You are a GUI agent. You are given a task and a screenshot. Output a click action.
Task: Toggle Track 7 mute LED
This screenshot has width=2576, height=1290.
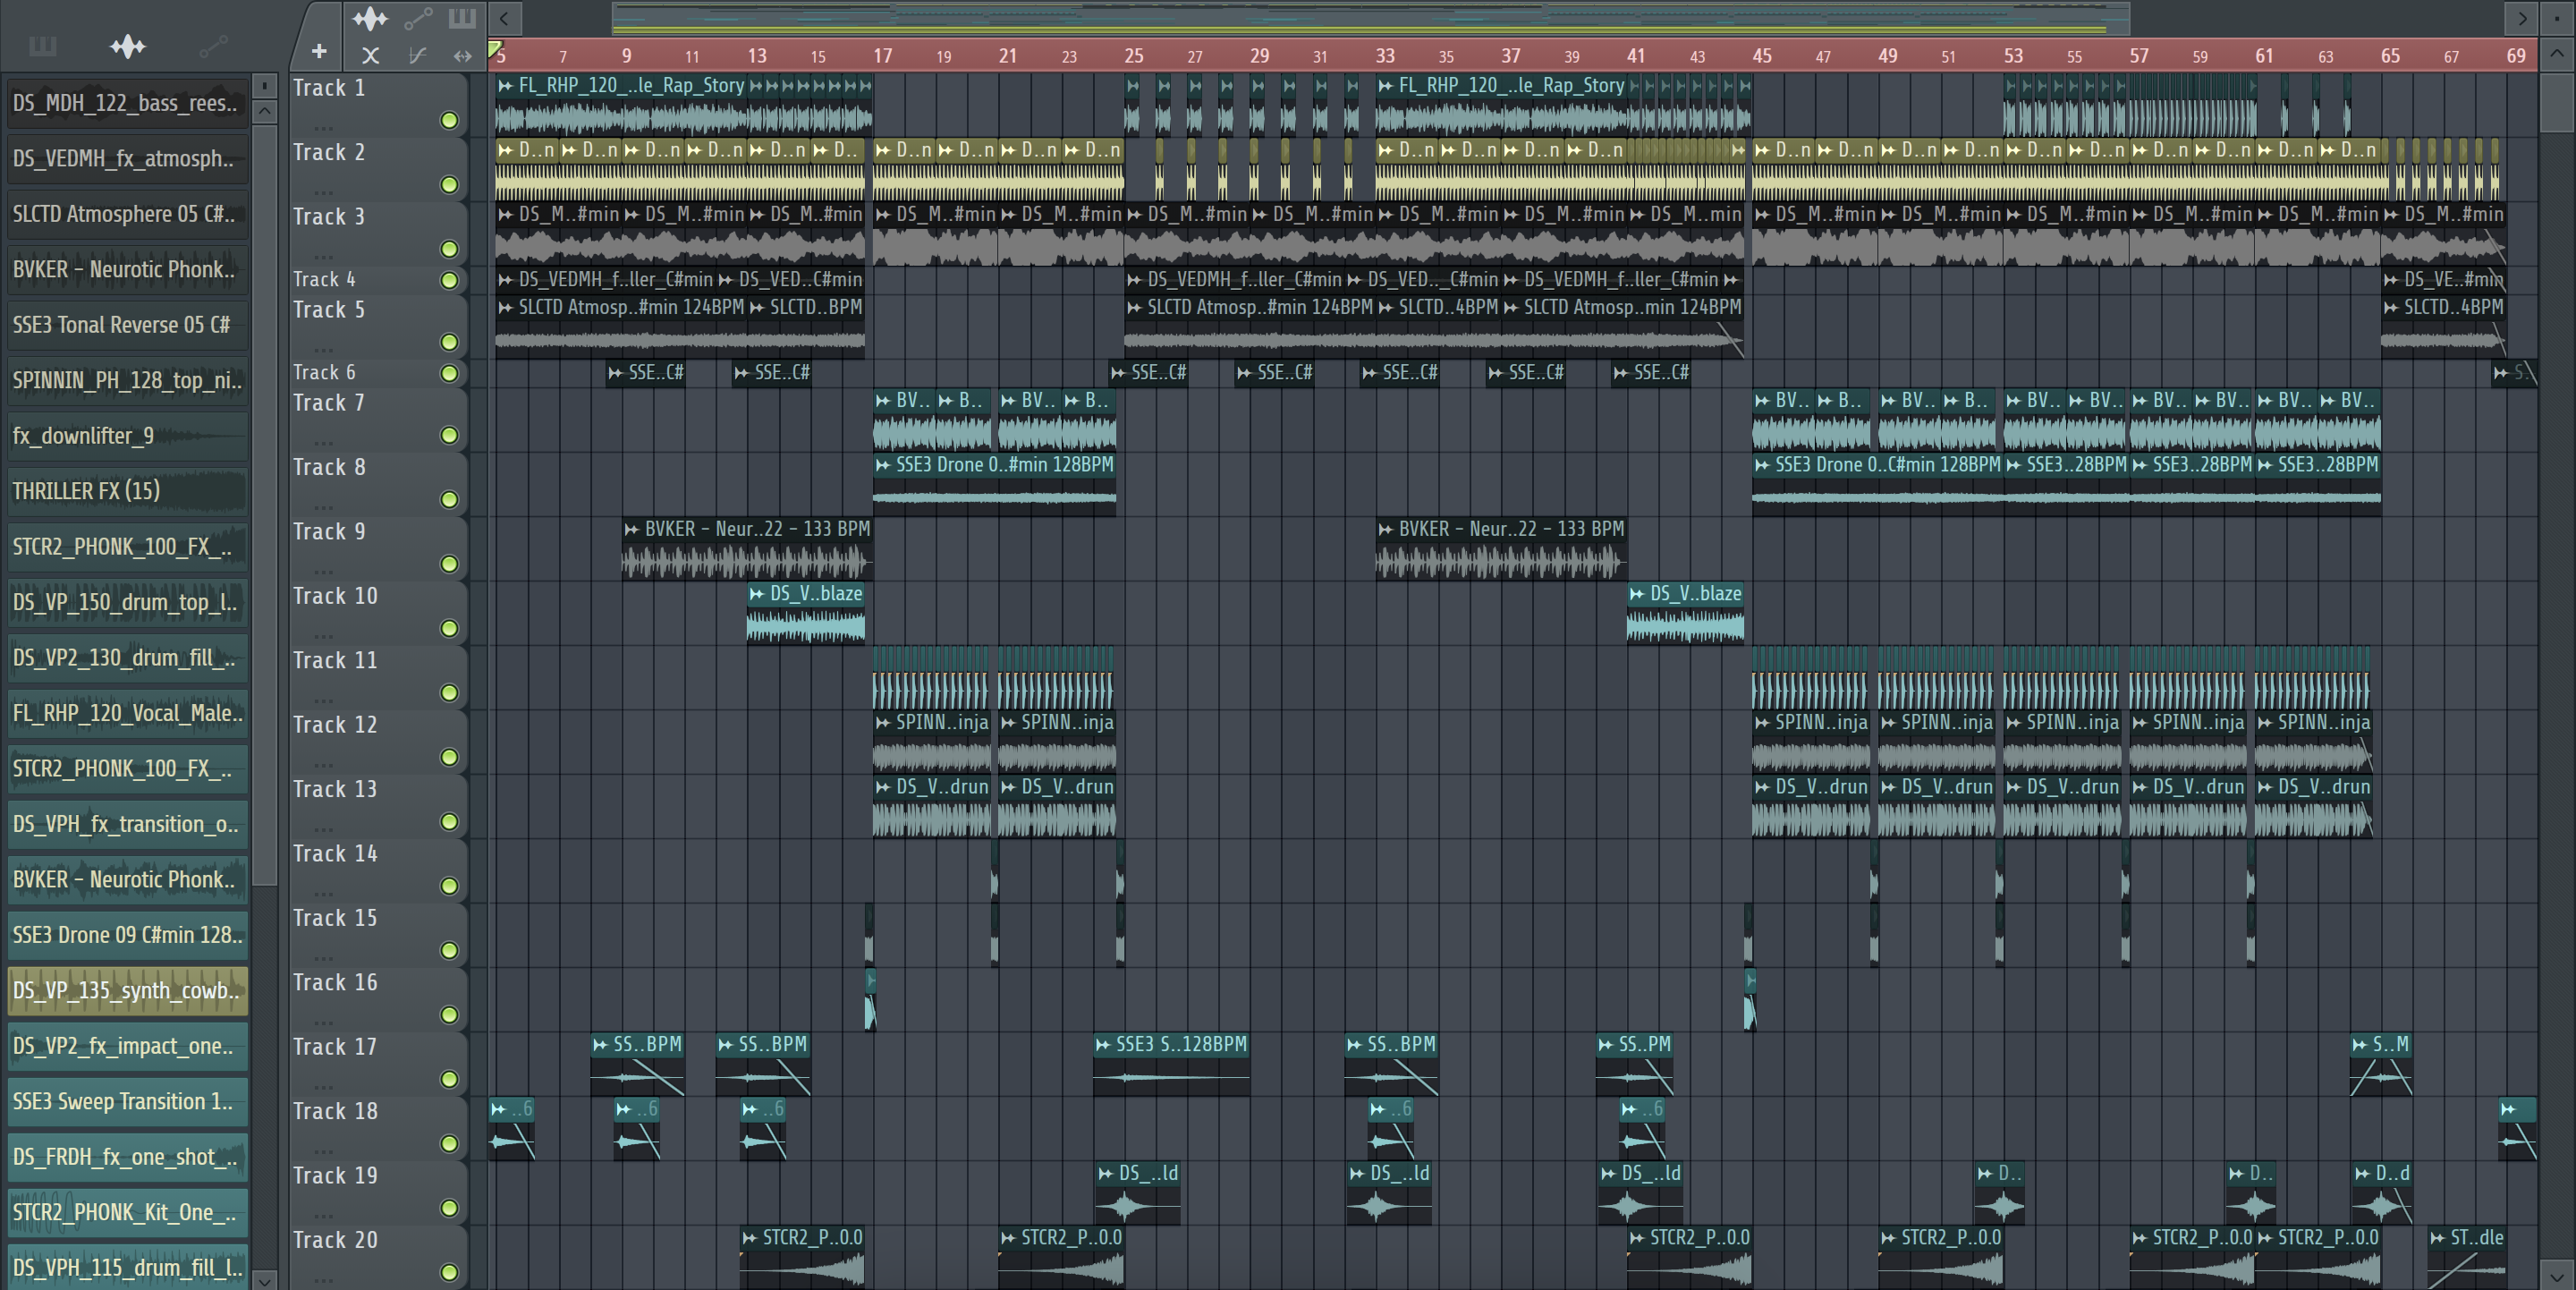[449, 435]
